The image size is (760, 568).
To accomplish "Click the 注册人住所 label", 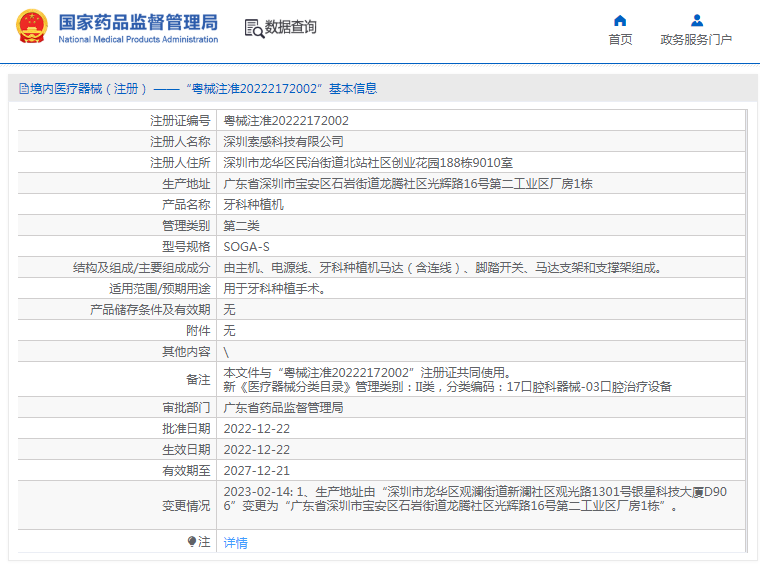I will tap(180, 163).
